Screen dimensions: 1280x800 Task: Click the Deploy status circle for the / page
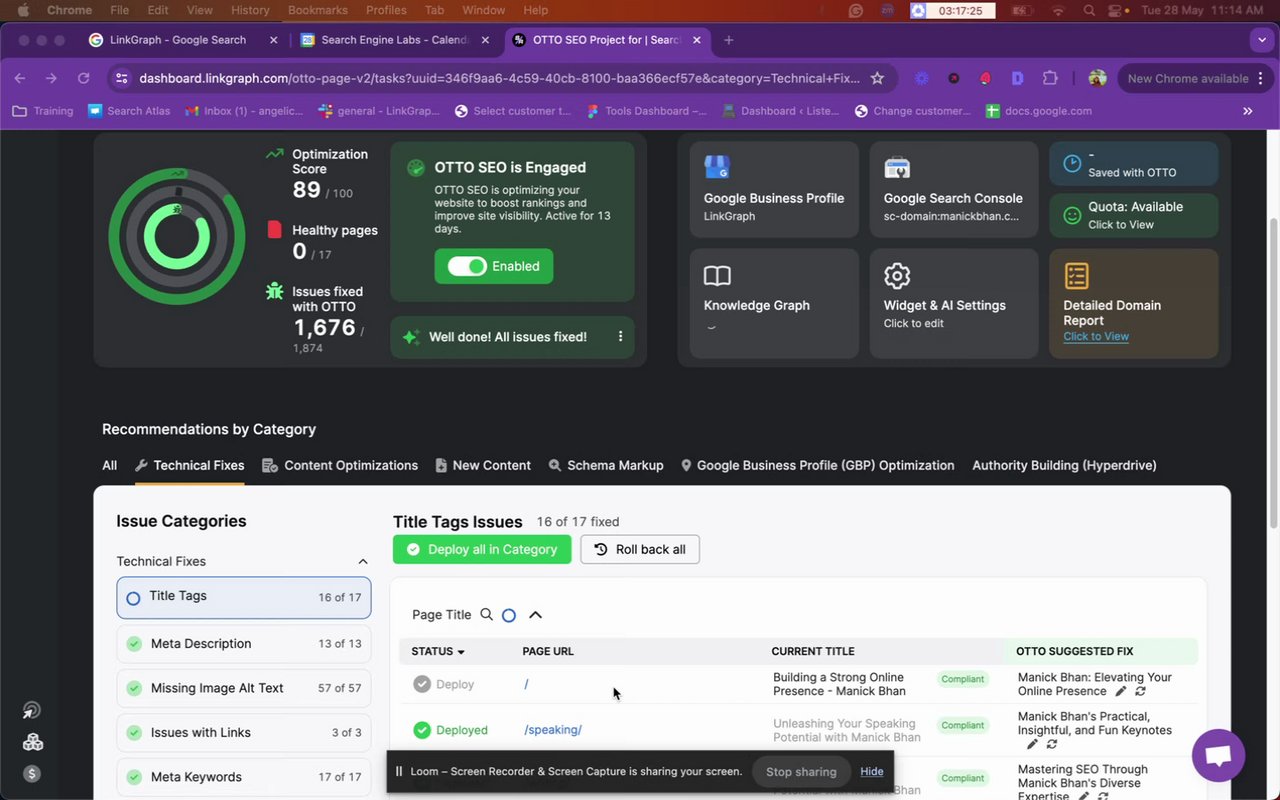tap(422, 684)
